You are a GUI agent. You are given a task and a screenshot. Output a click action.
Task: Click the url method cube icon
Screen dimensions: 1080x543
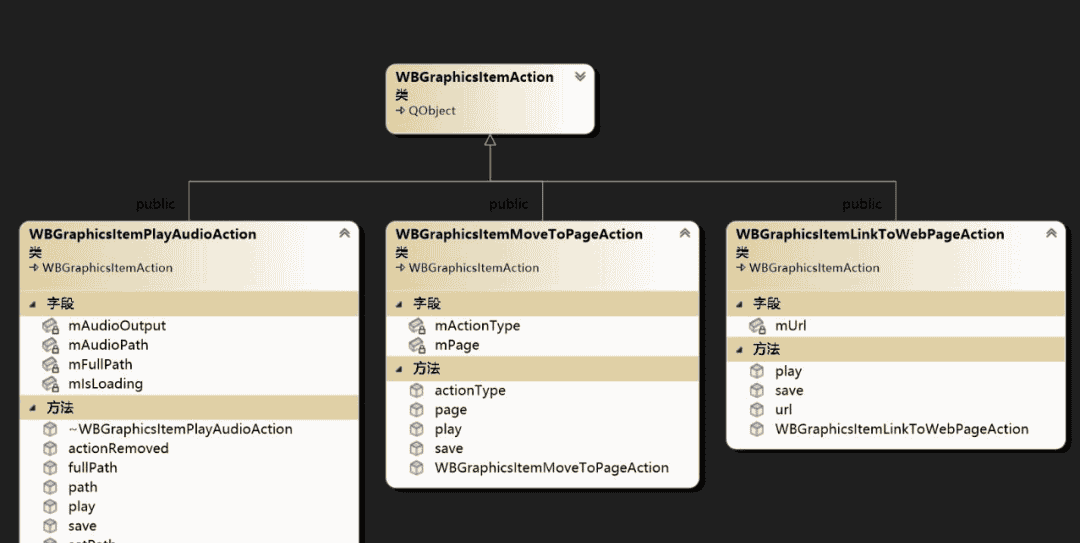(758, 410)
